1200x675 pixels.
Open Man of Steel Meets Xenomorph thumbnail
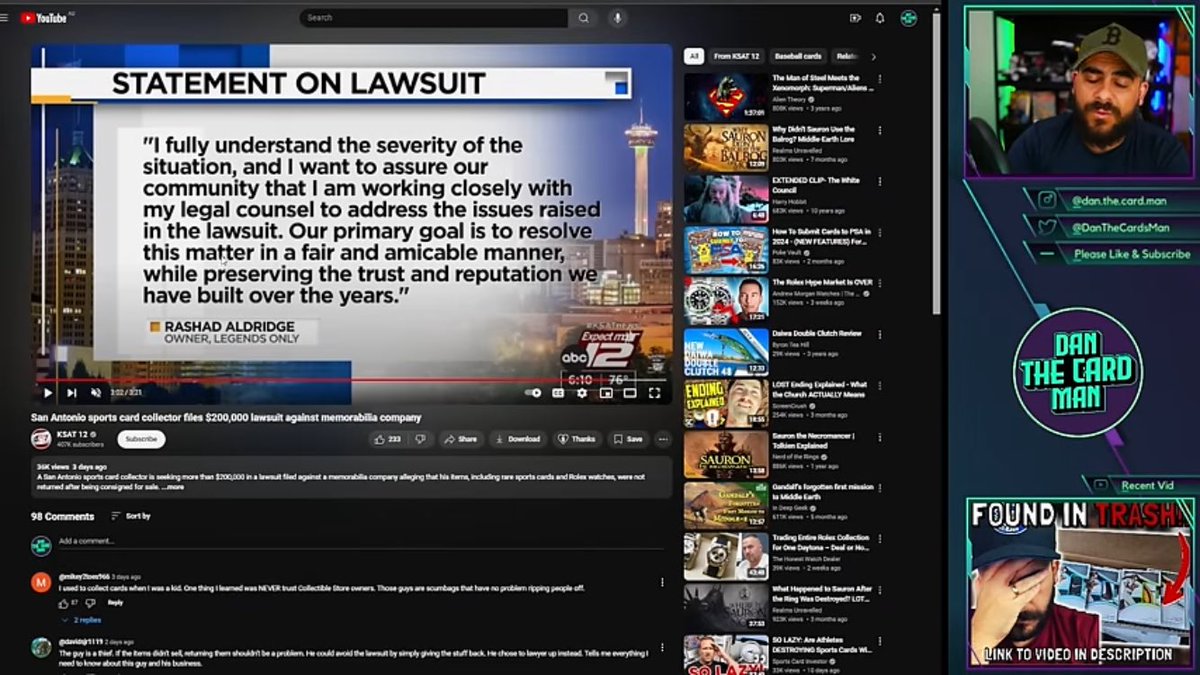point(726,97)
